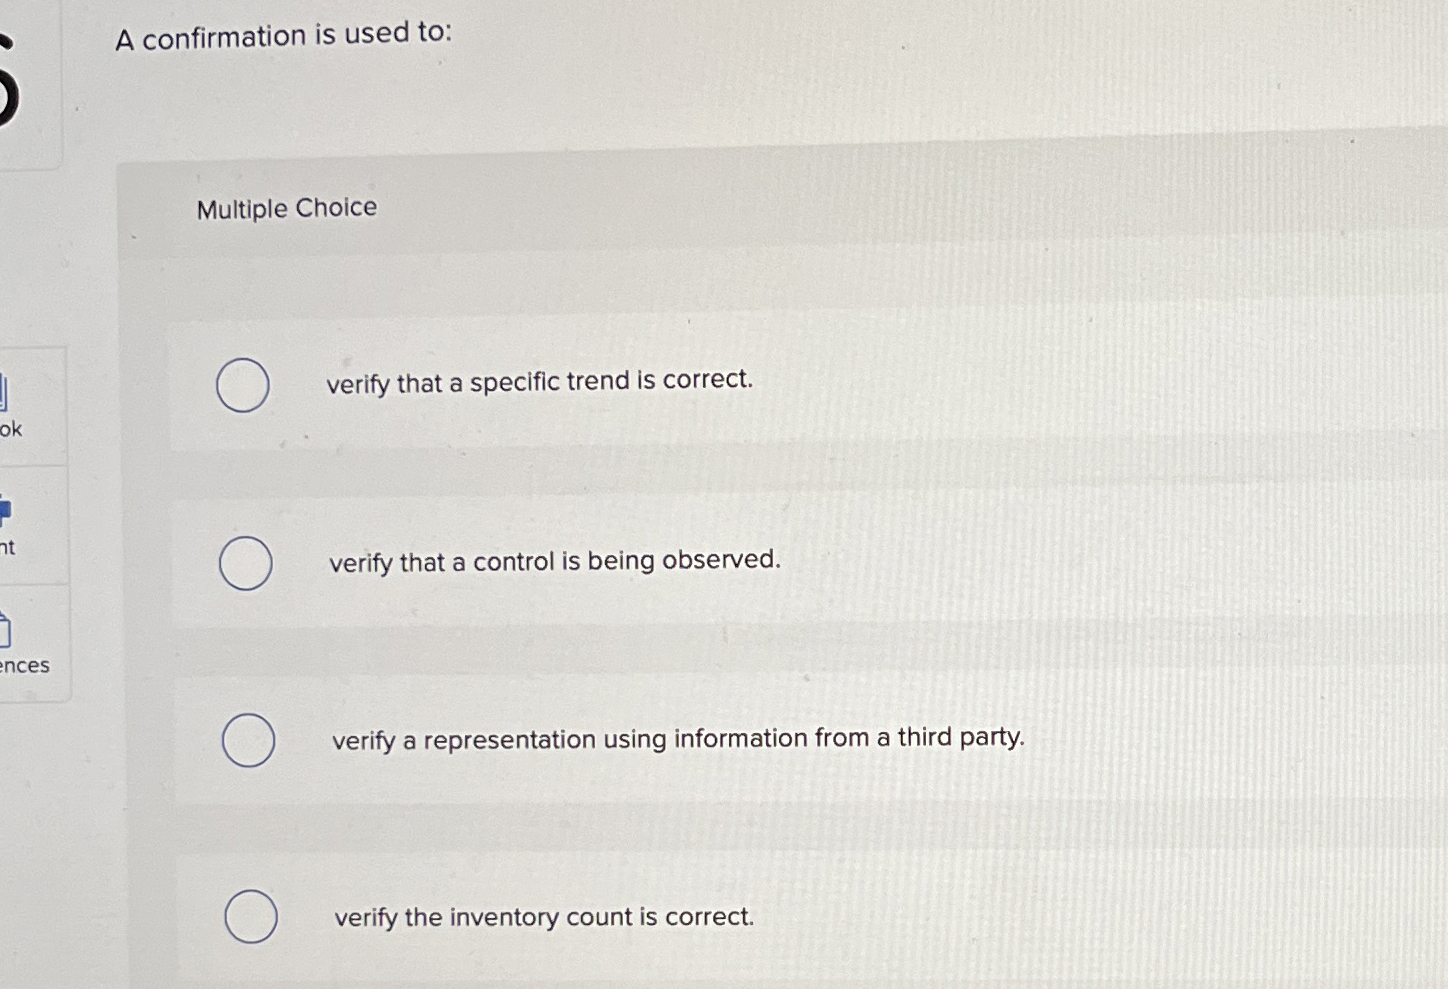
Task: Select the 'verify that a specific trend is correct' option
Action: coord(243,387)
